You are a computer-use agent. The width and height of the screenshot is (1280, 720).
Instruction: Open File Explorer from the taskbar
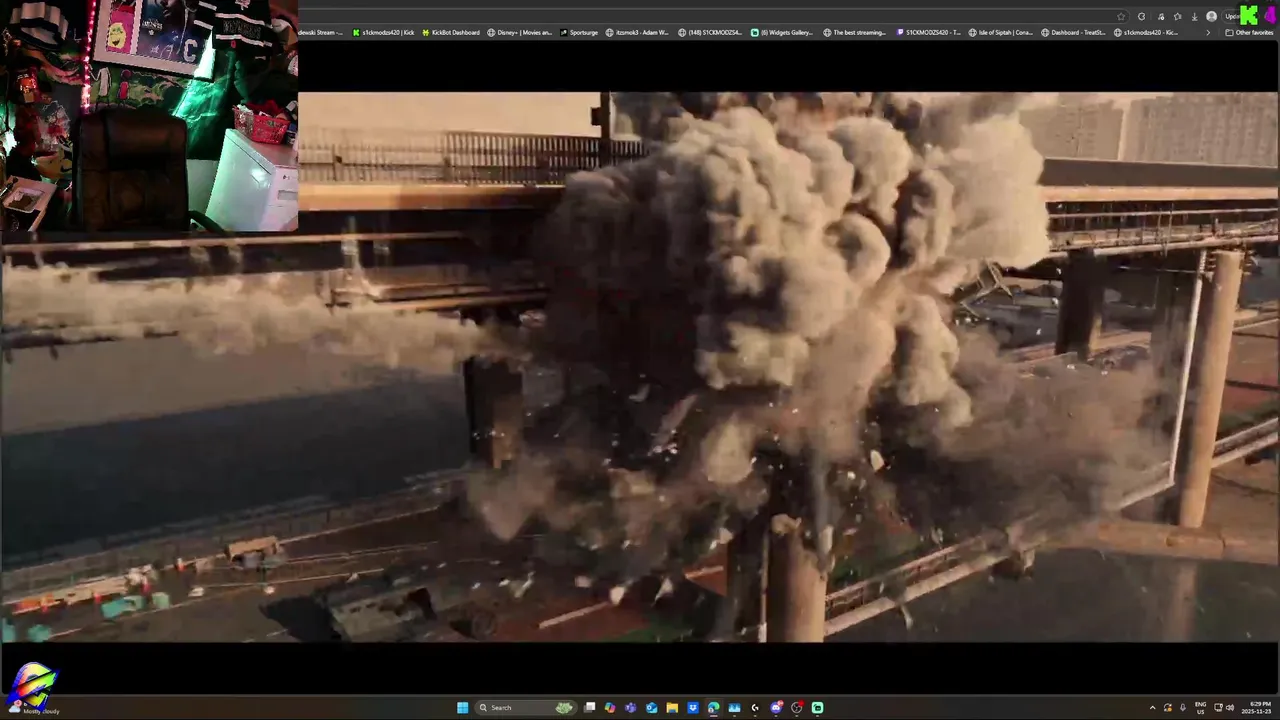(x=672, y=708)
